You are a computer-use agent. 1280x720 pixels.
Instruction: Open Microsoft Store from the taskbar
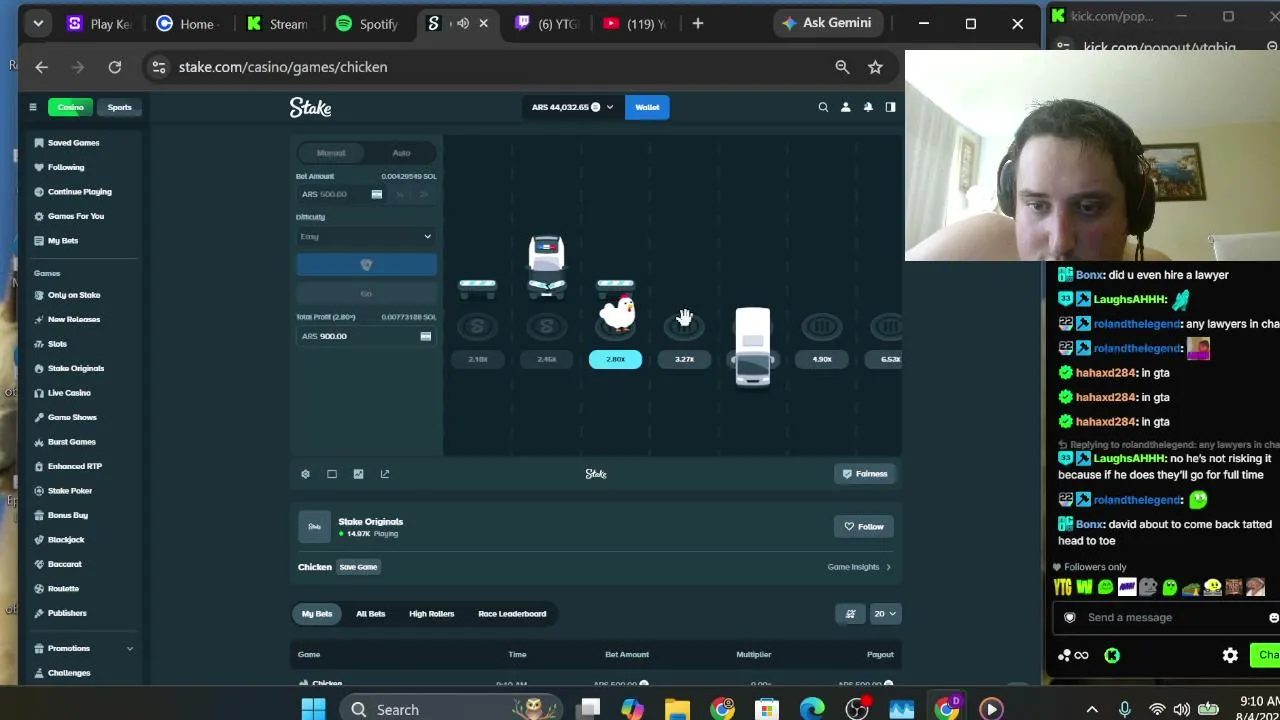pyautogui.click(x=767, y=709)
